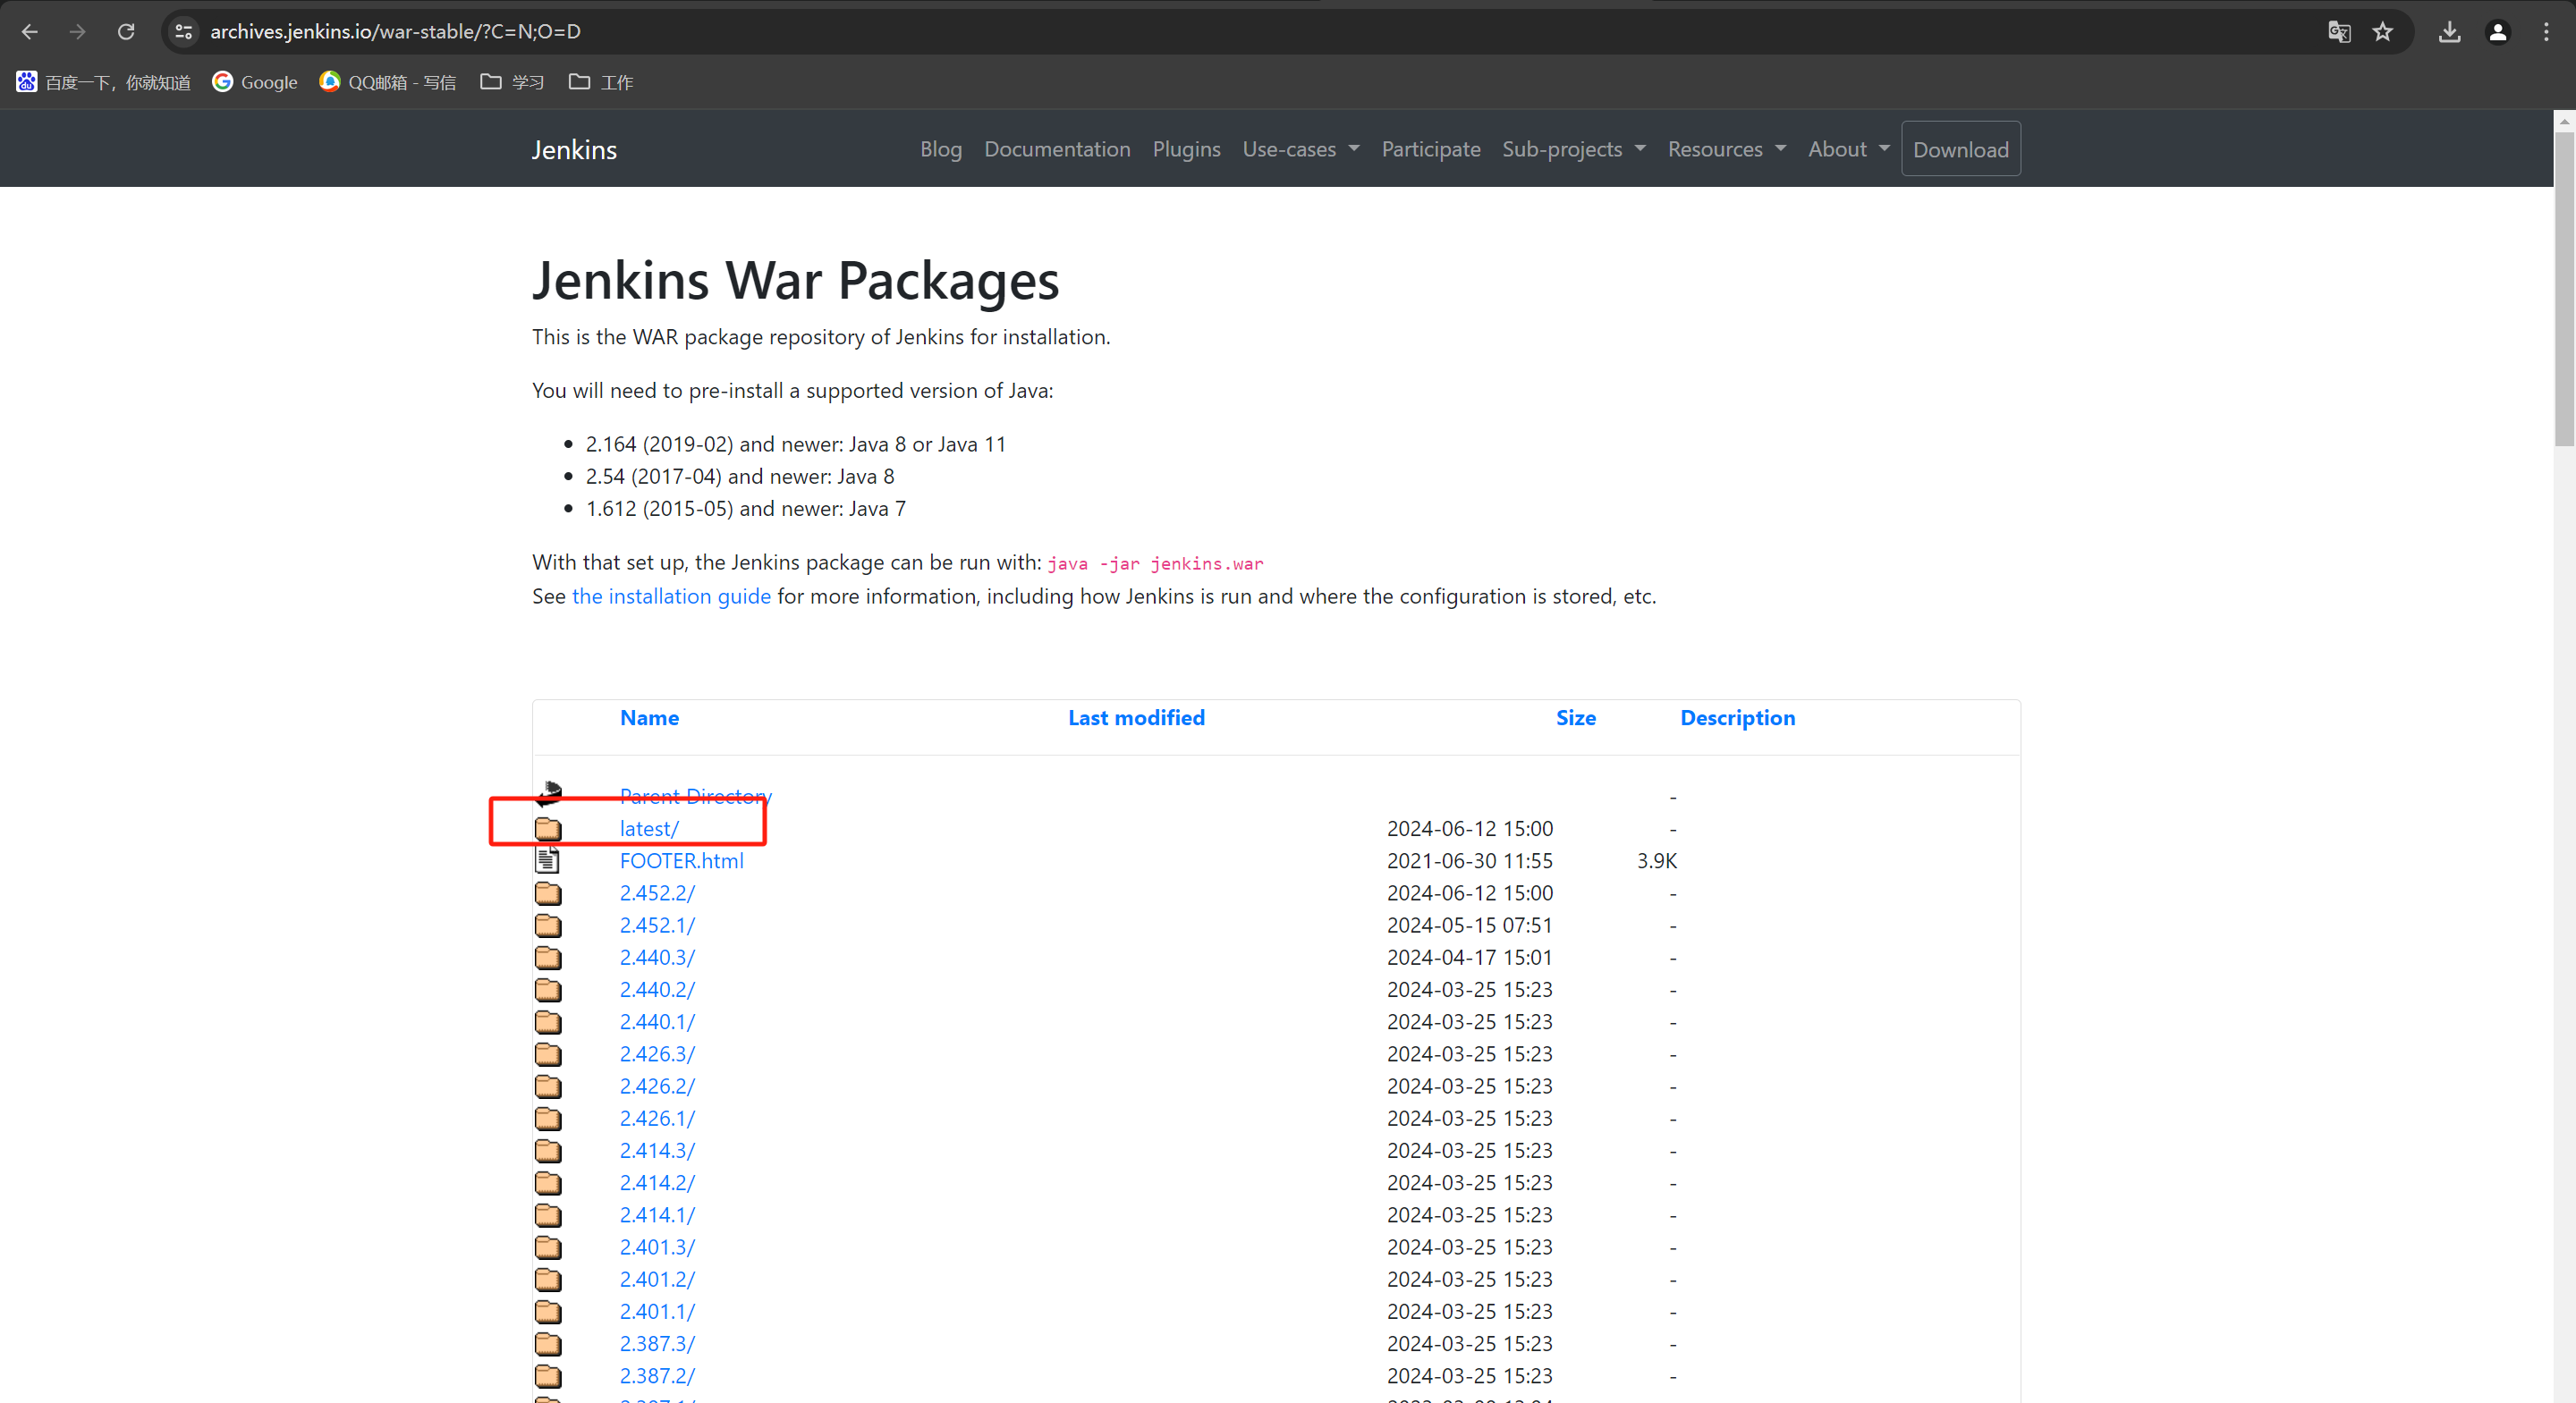Open the 工作 bookmarks folder
This screenshot has width=2576, height=1403.
click(x=601, y=82)
